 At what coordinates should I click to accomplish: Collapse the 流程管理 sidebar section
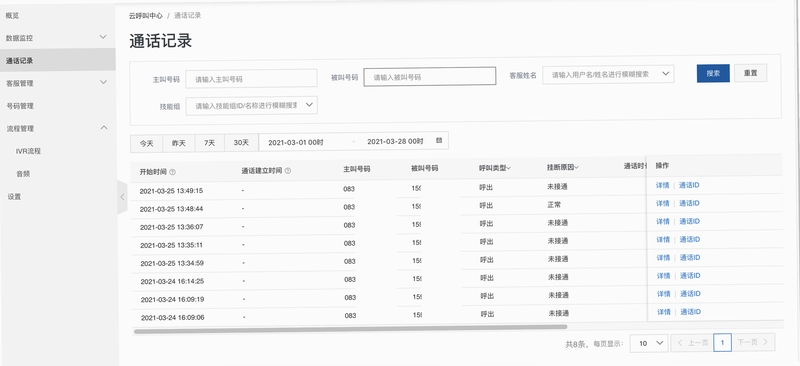(104, 128)
